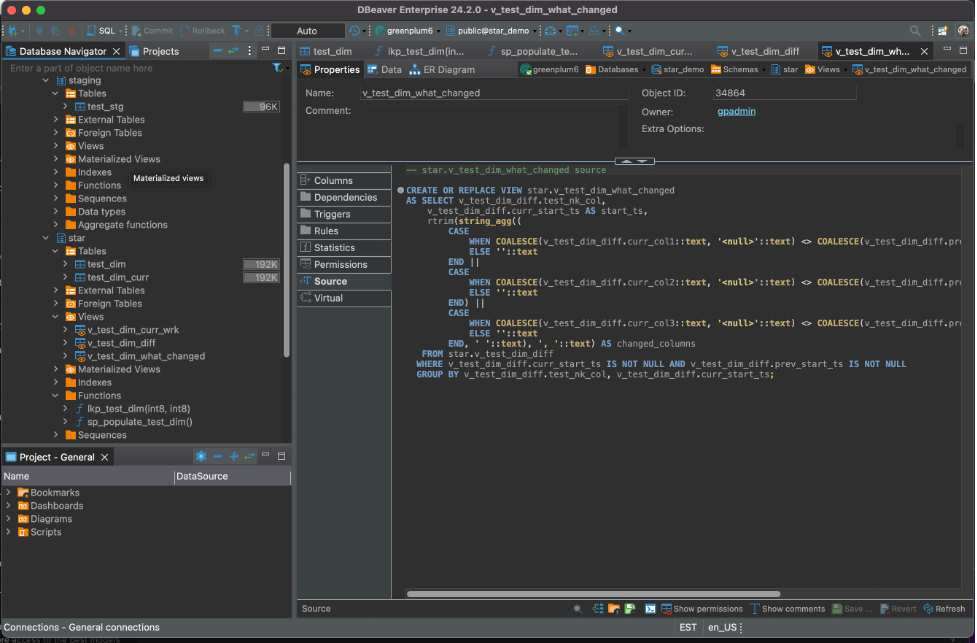
Task: Click the plus icon in Project panel
Action: (x=233, y=457)
